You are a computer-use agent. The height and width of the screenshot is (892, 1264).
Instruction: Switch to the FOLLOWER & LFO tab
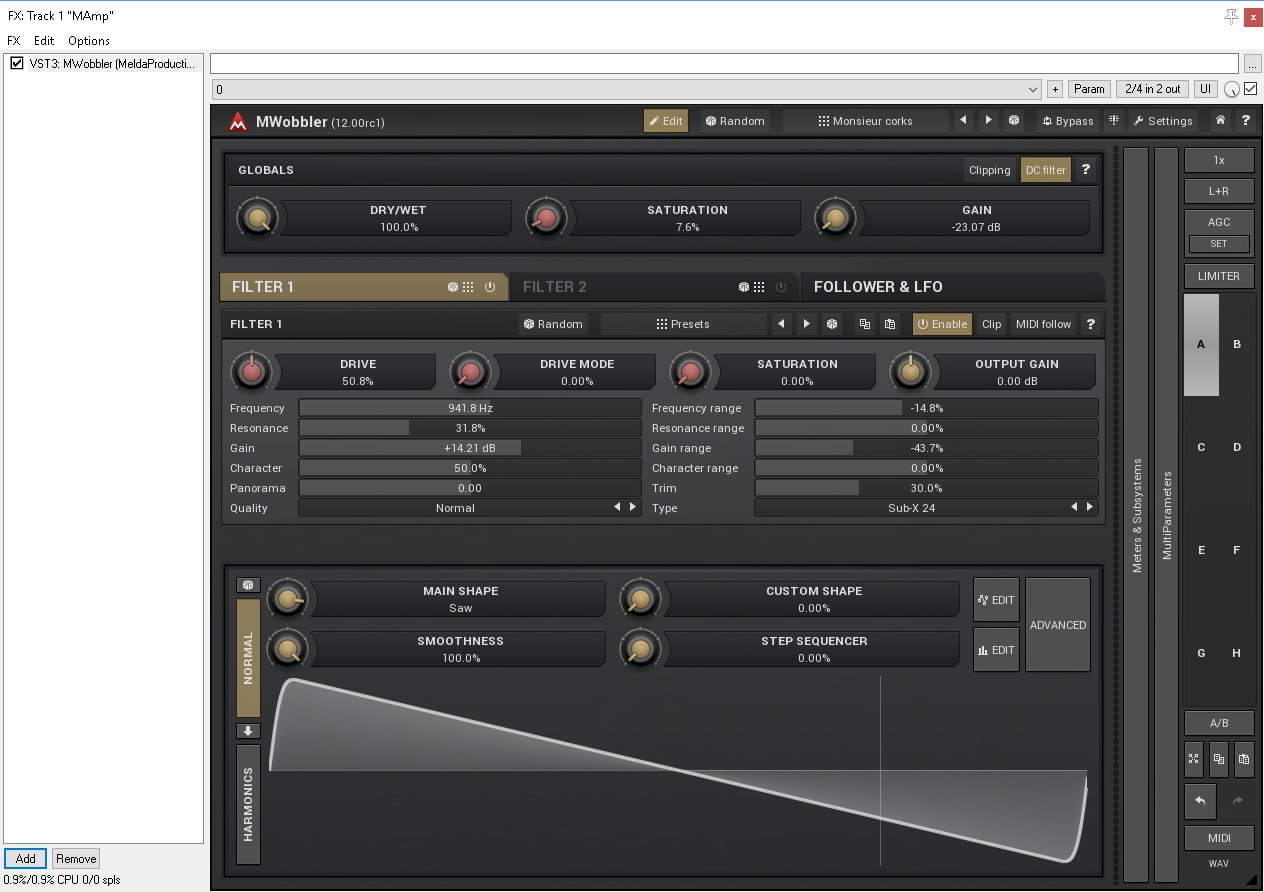pos(953,287)
